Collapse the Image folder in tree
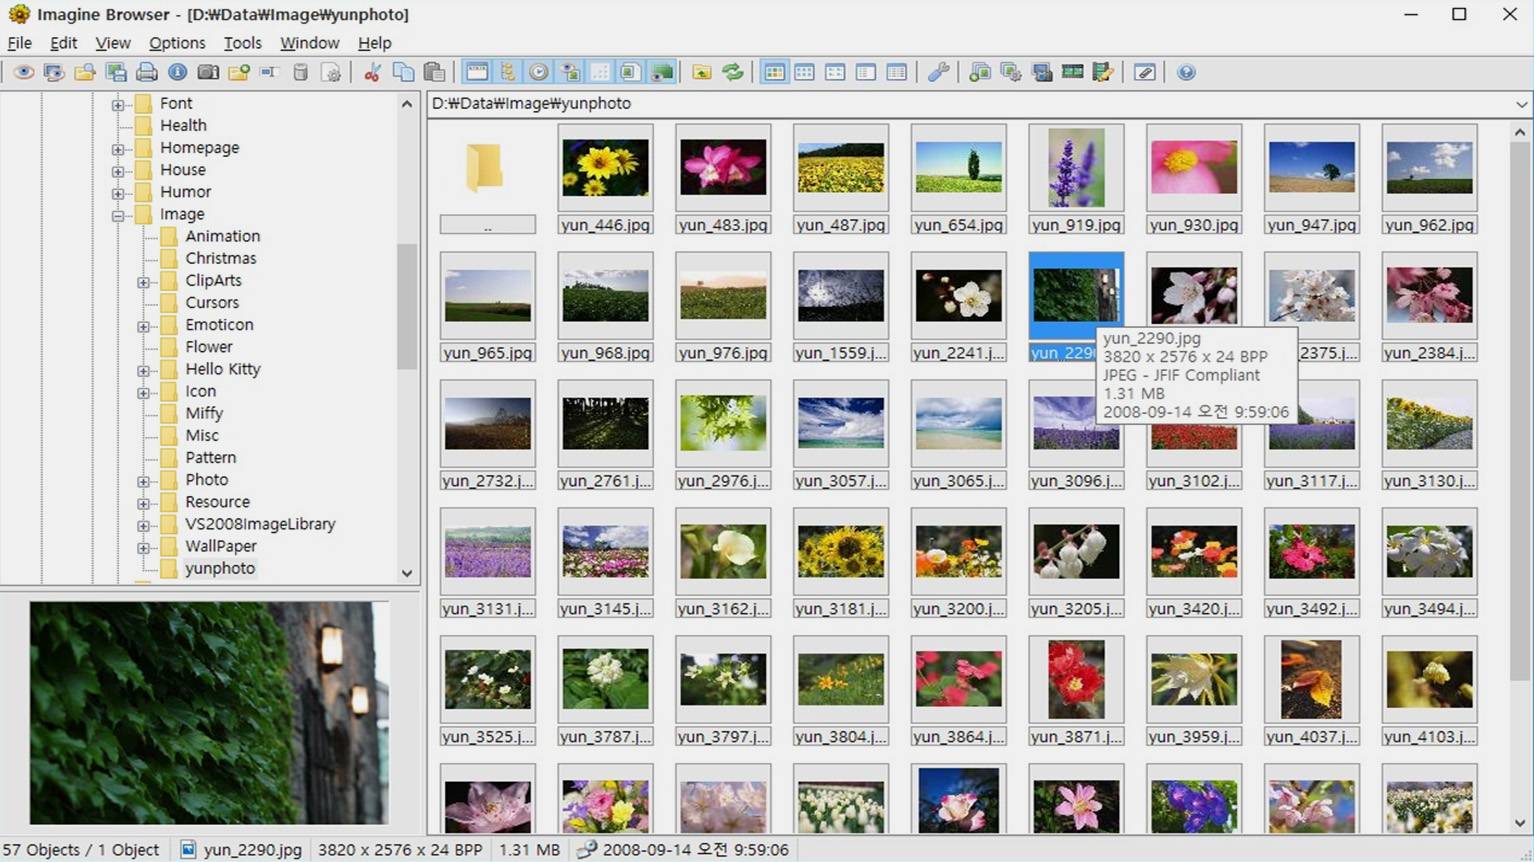1534x862 pixels. pos(118,214)
